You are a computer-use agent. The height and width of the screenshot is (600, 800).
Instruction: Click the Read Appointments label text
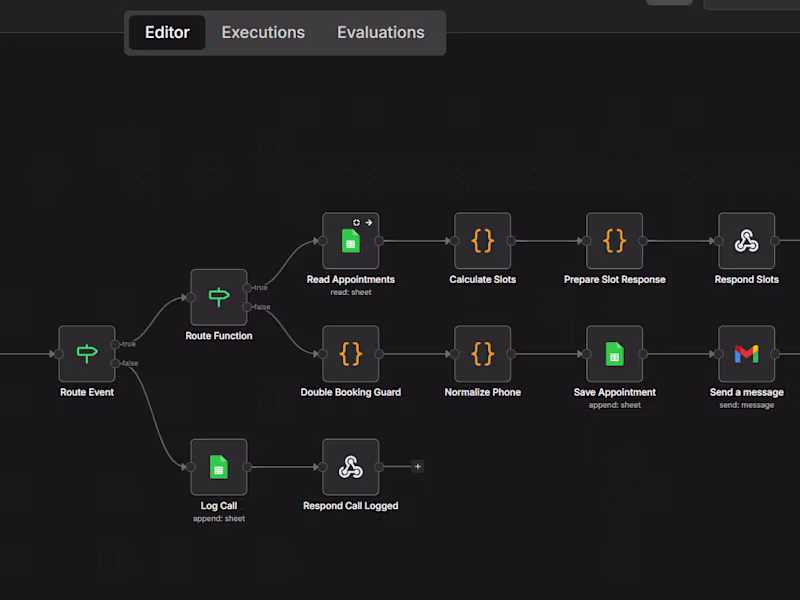tap(351, 280)
